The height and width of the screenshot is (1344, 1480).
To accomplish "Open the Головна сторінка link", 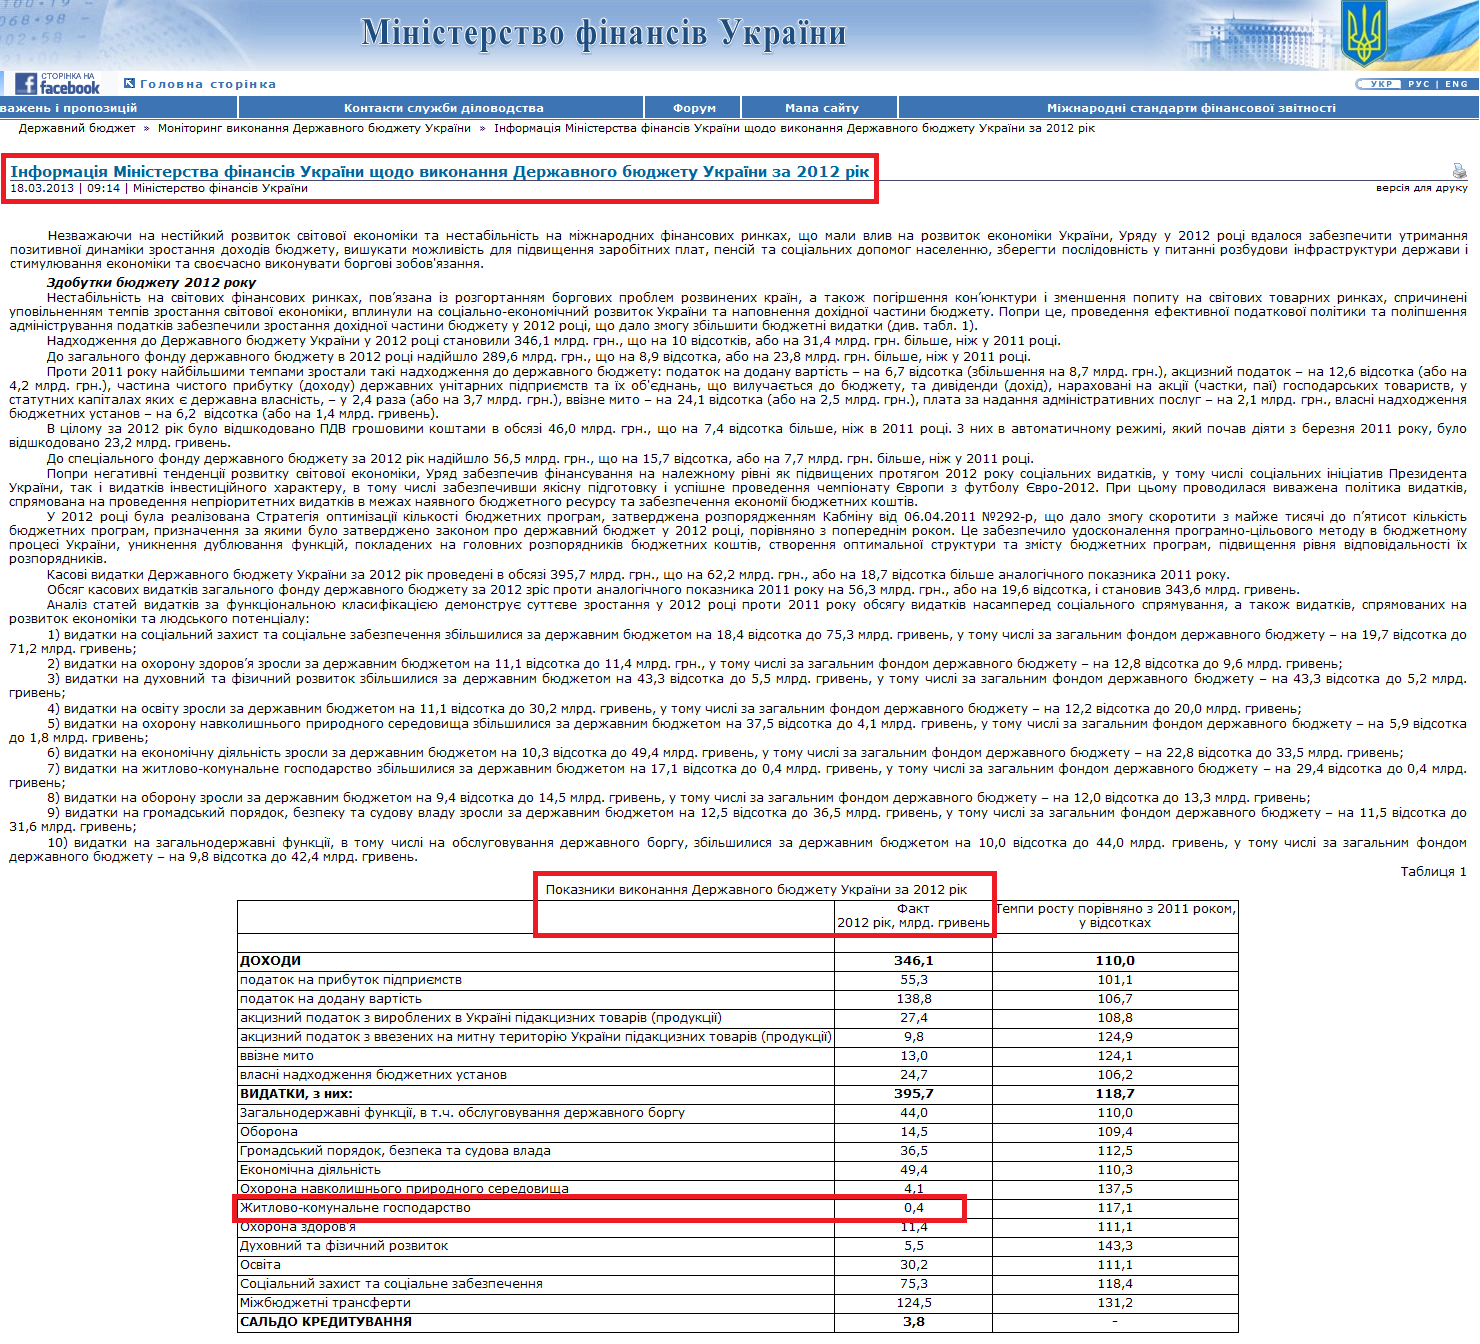I will pos(208,84).
